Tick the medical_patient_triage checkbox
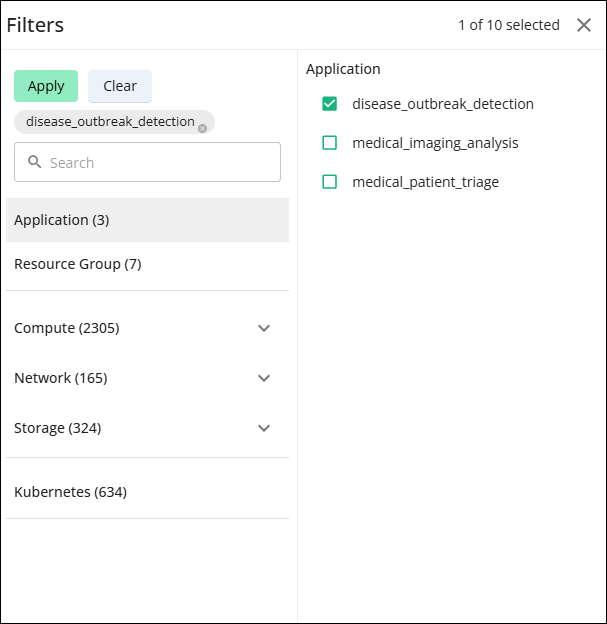Image resolution: width=607 pixels, height=624 pixels. tap(330, 182)
